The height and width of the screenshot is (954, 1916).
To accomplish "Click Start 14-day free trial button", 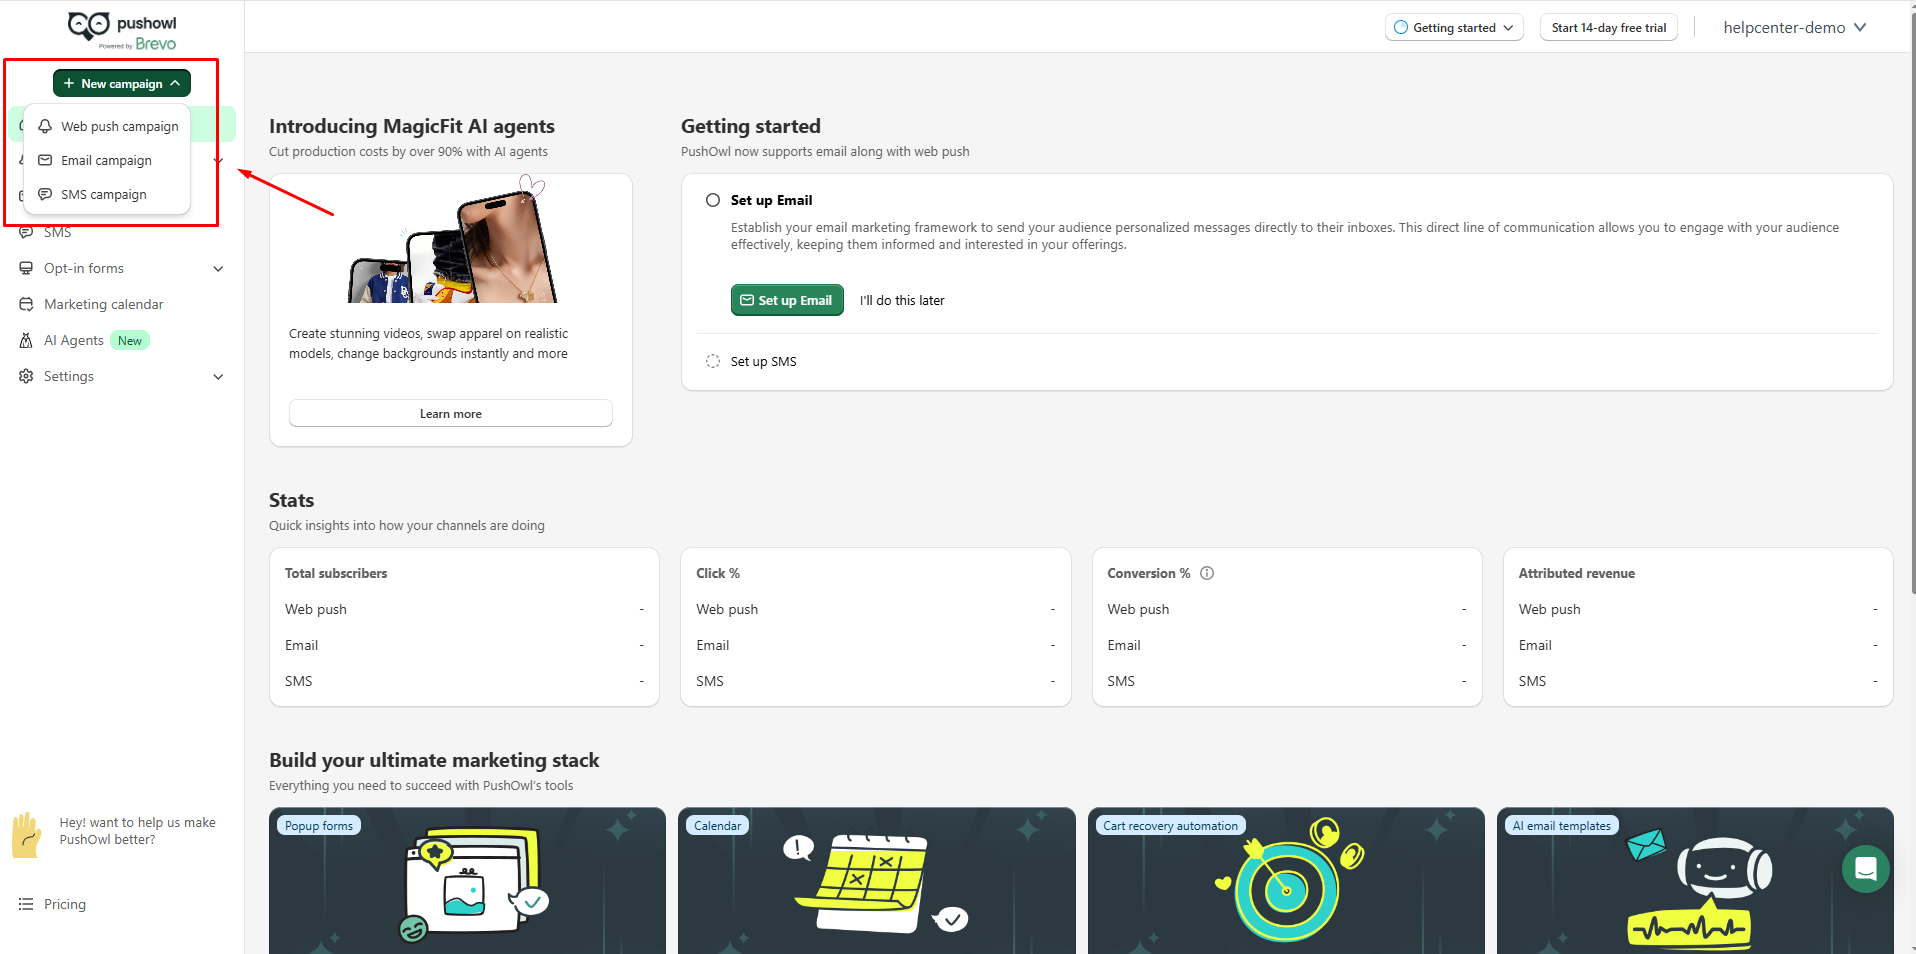I will (1609, 28).
